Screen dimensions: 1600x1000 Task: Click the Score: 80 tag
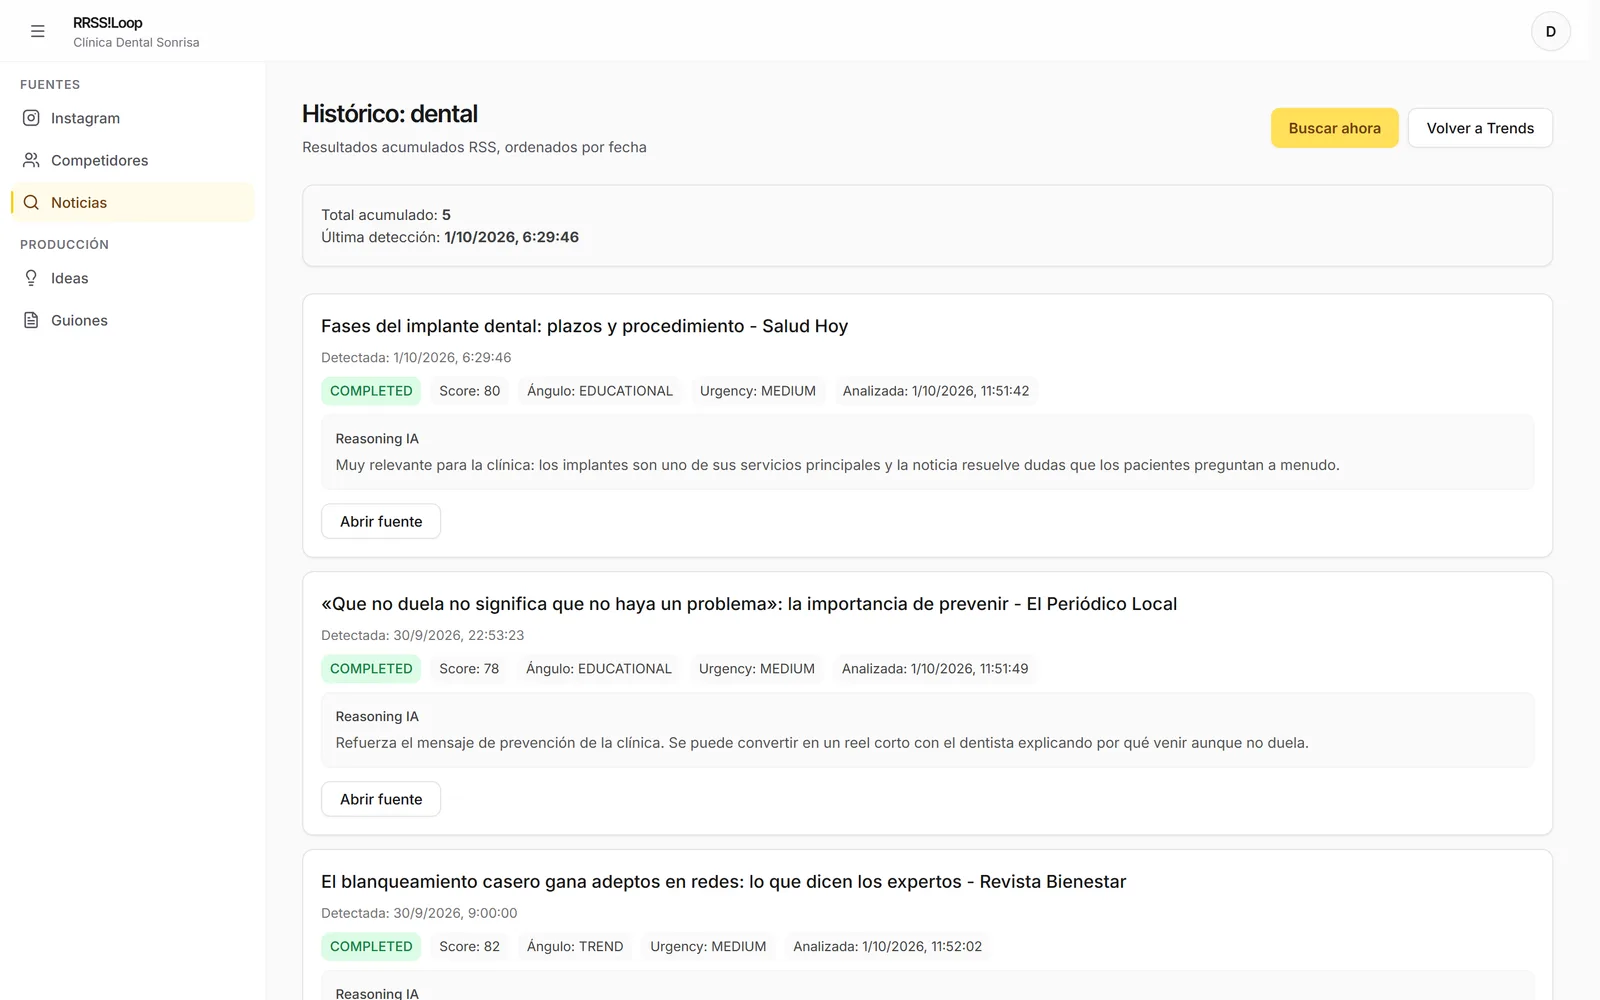pyautogui.click(x=470, y=391)
